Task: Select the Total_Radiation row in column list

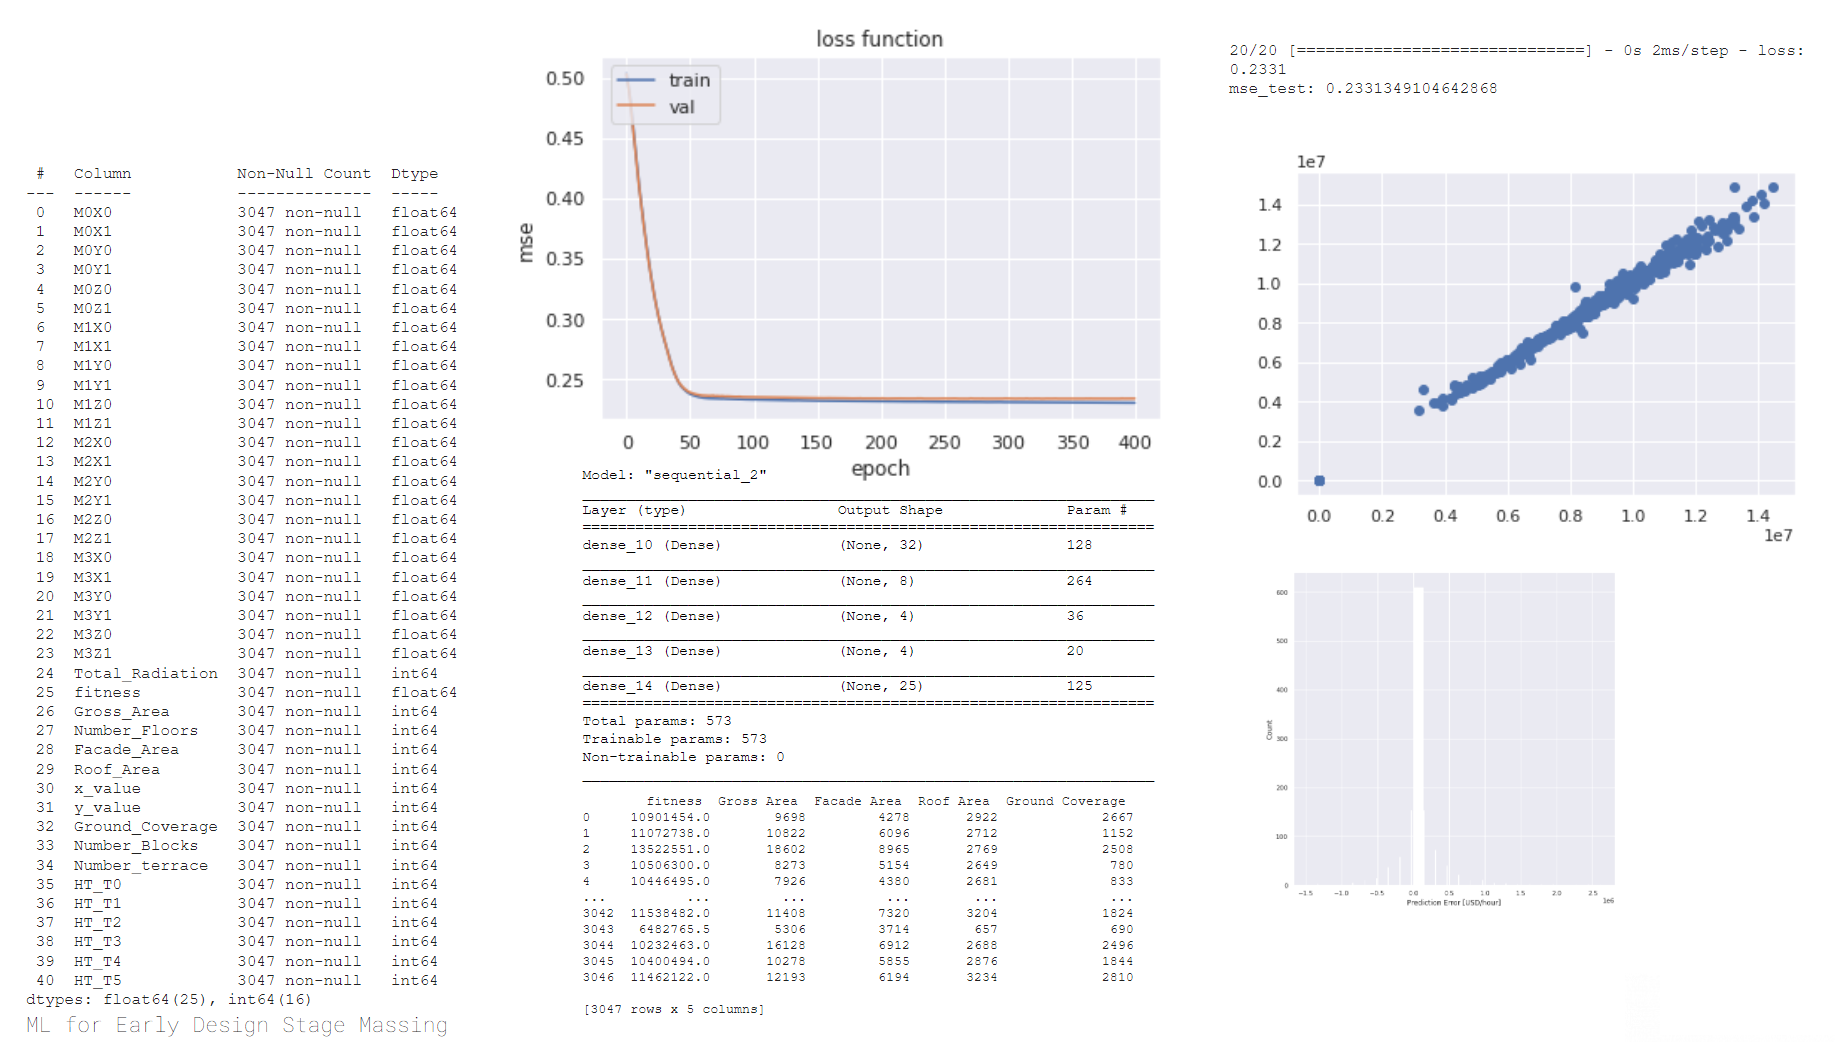Action: pyautogui.click(x=145, y=673)
